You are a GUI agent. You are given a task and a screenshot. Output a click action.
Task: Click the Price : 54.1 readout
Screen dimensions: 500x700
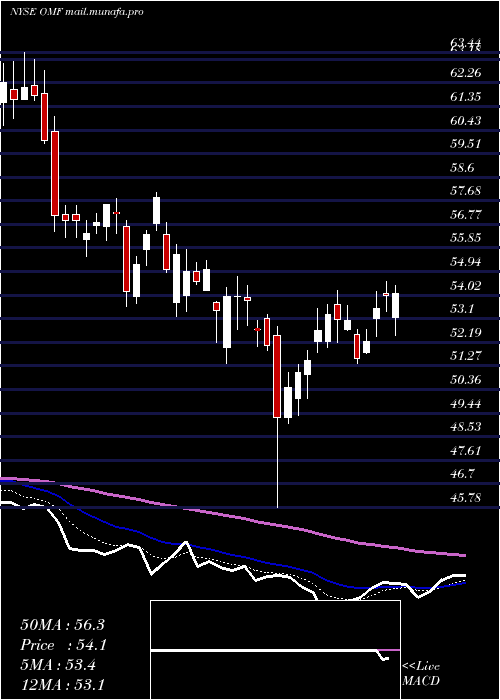coord(64,645)
